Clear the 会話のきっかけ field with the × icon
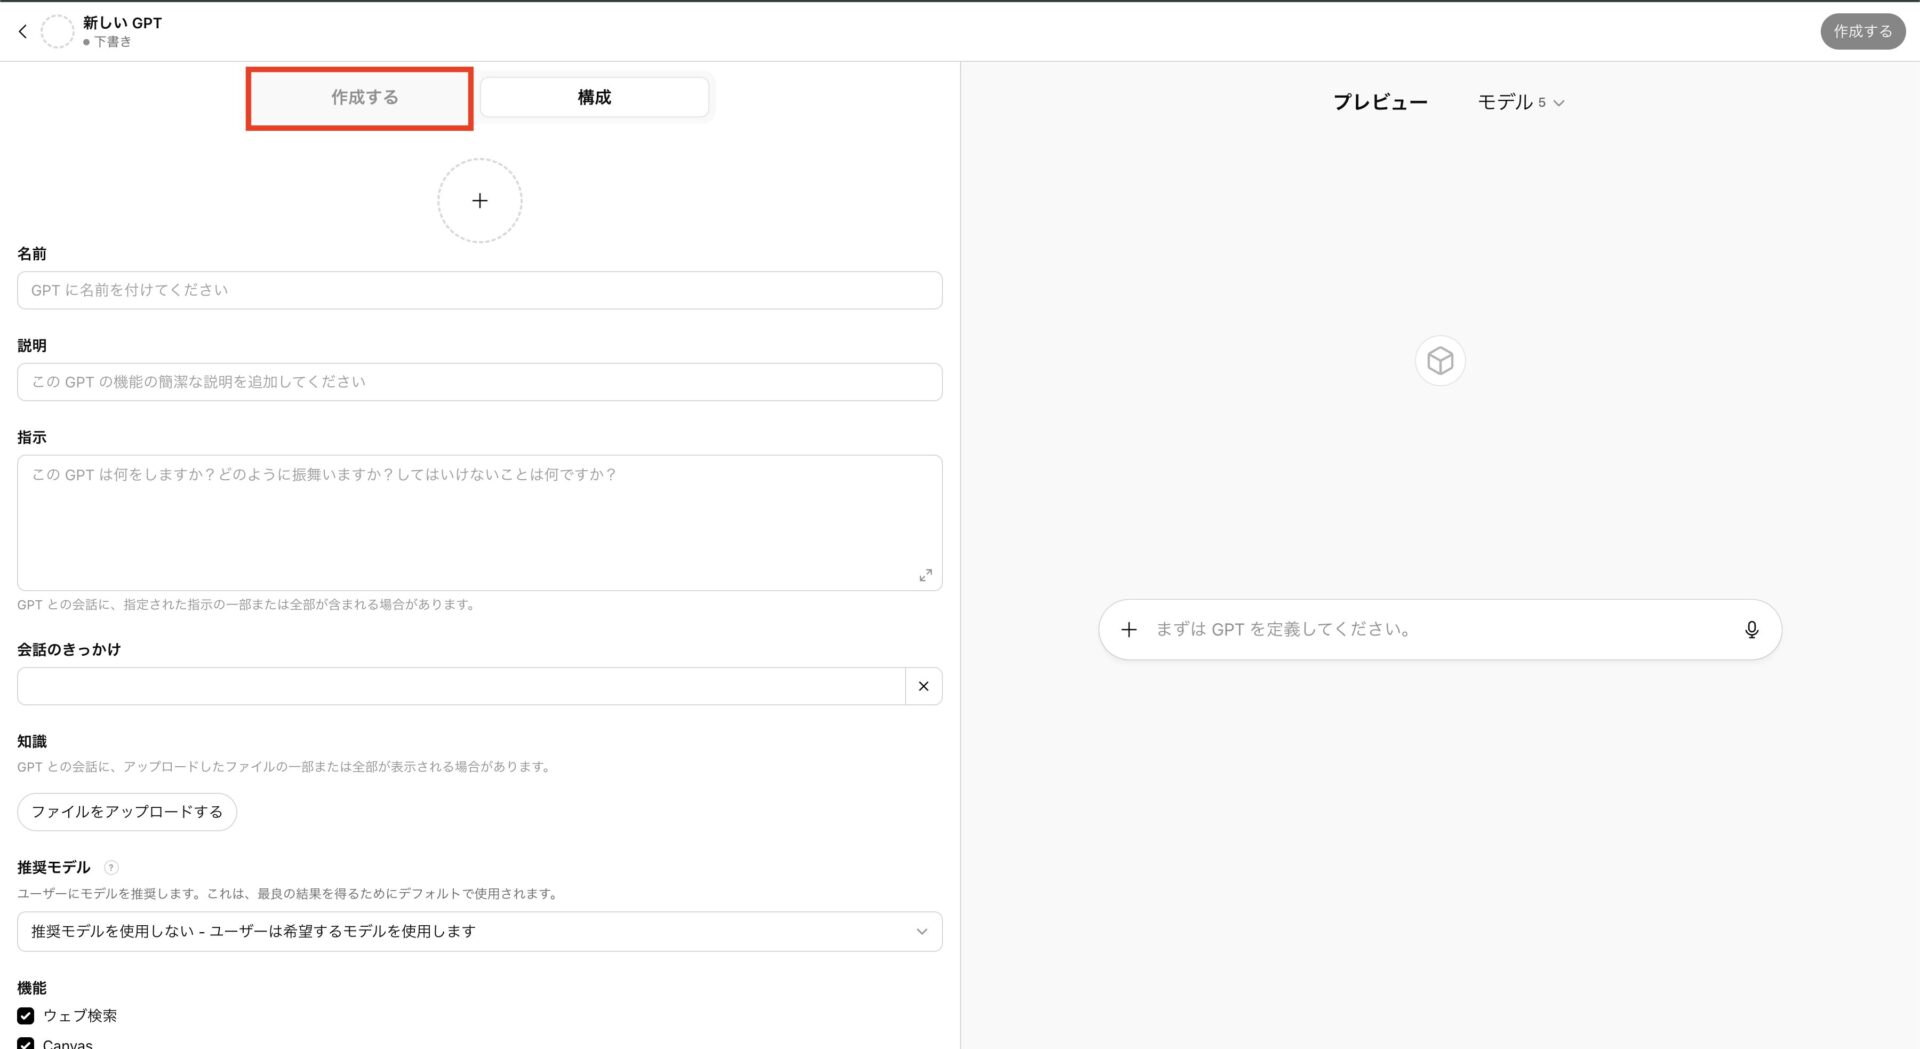This screenshot has width=1920, height=1049. (x=923, y=686)
